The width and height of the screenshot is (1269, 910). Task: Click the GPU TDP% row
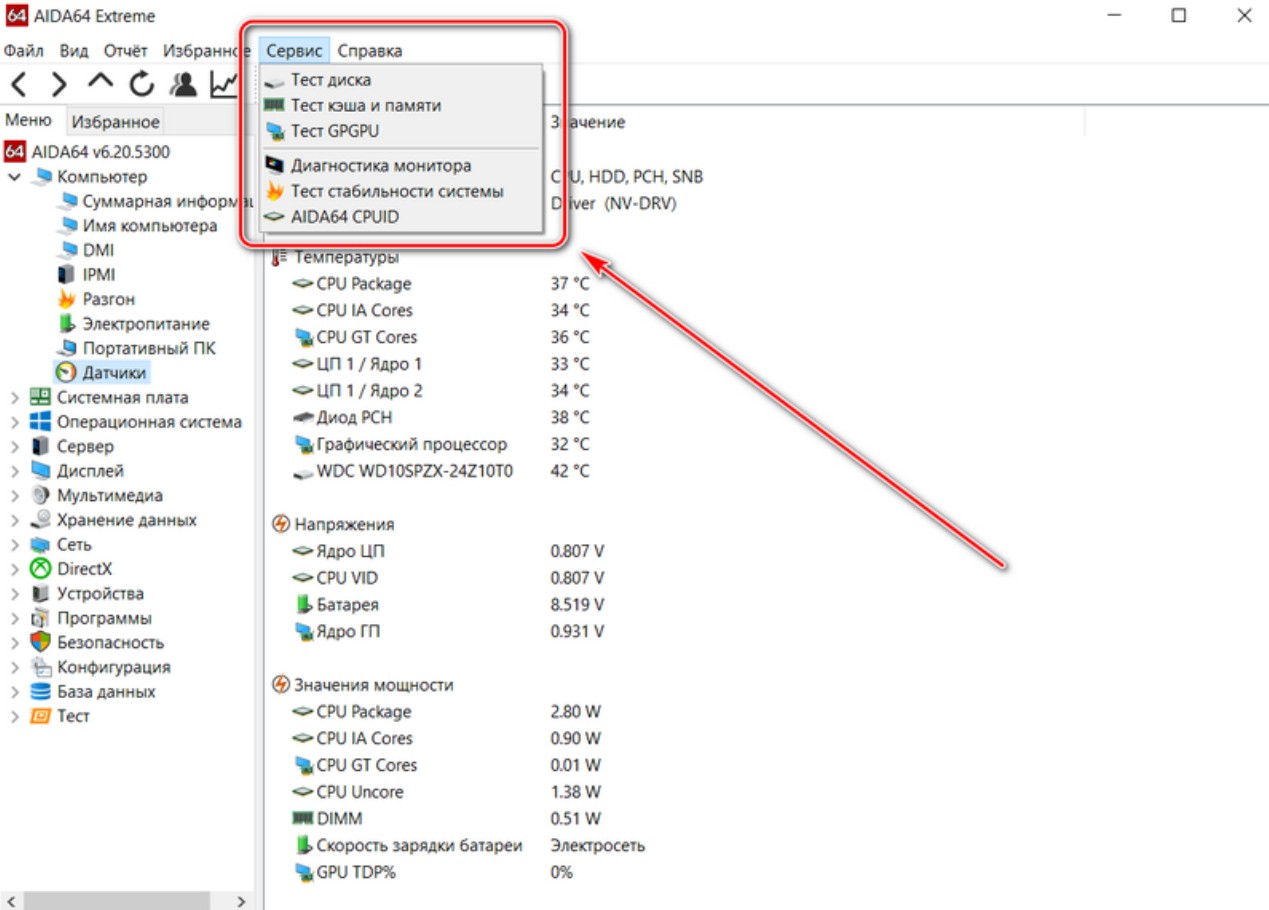435,873
